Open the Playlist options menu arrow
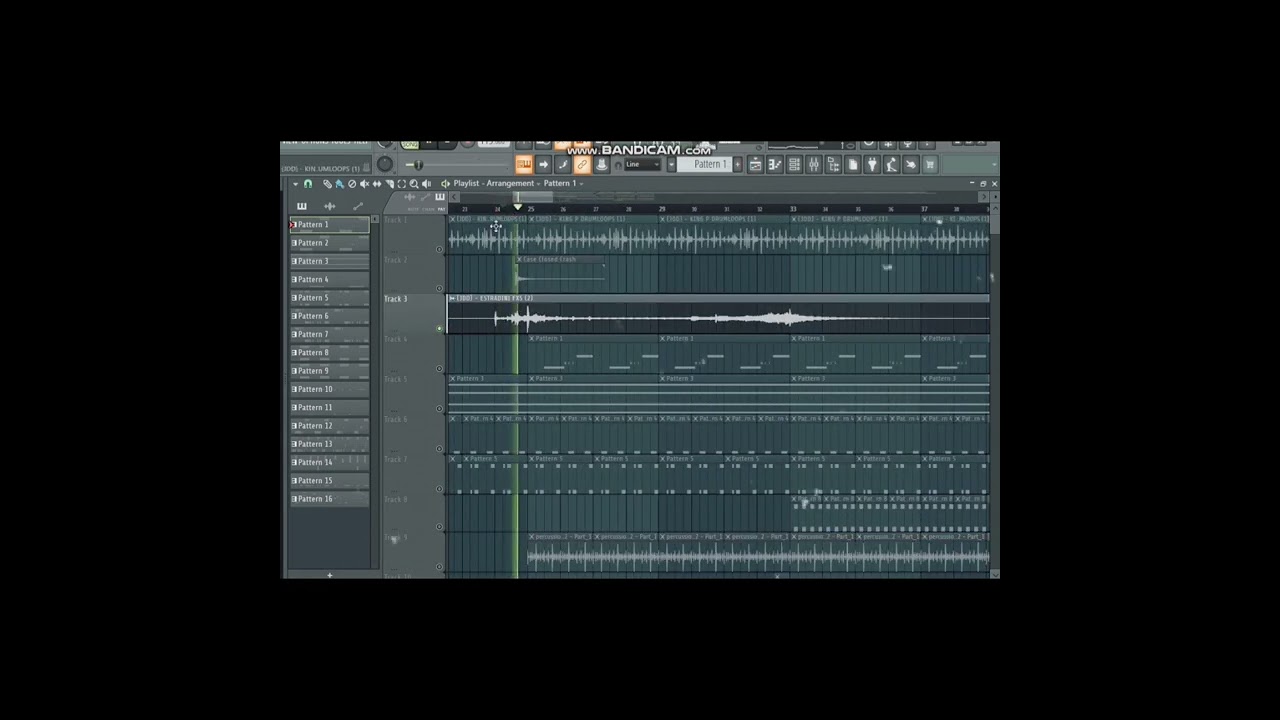The width and height of the screenshot is (1280, 720). 295,184
